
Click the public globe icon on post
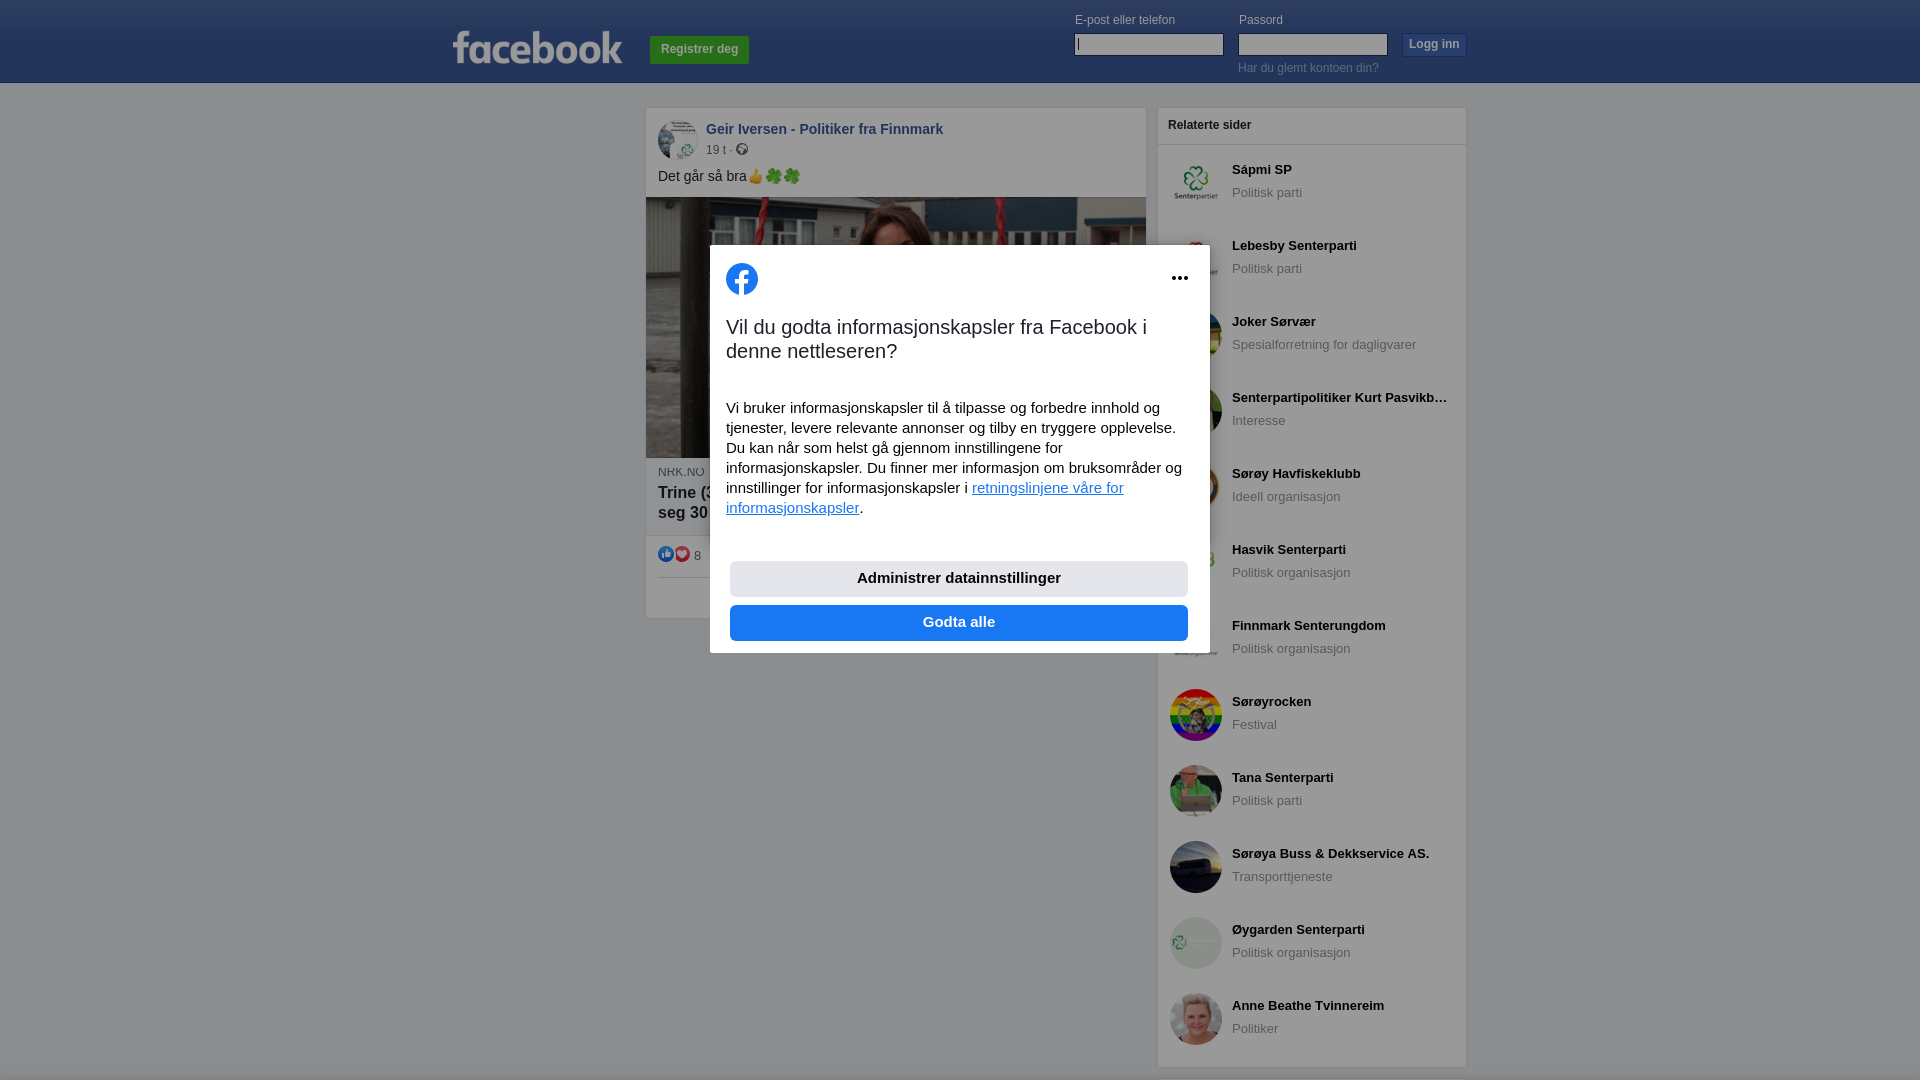[742, 149]
